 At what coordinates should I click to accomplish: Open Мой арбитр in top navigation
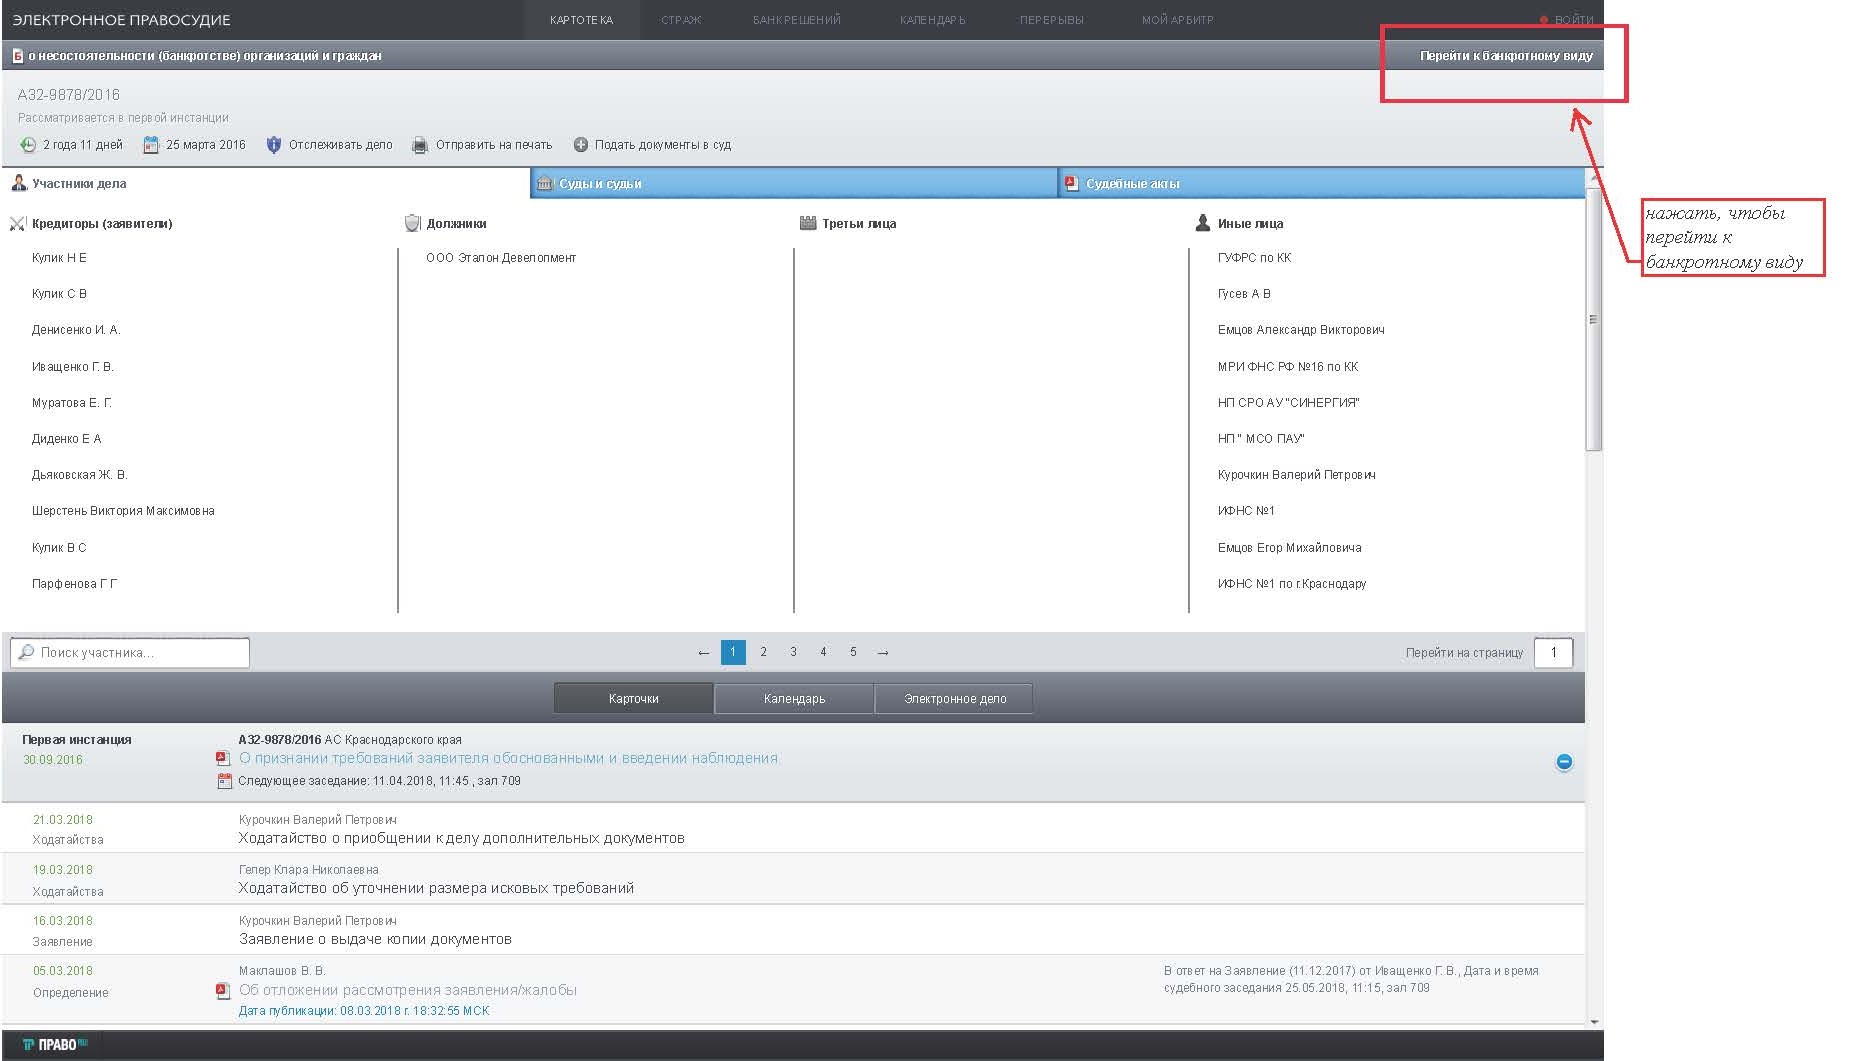1178,20
